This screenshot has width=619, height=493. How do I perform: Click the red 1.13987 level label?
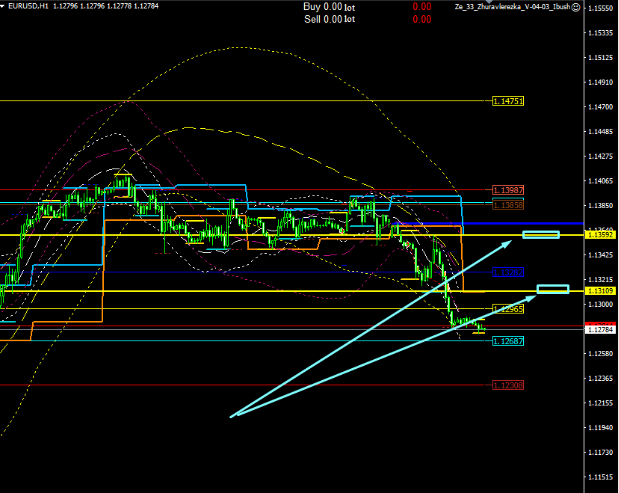(x=508, y=189)
